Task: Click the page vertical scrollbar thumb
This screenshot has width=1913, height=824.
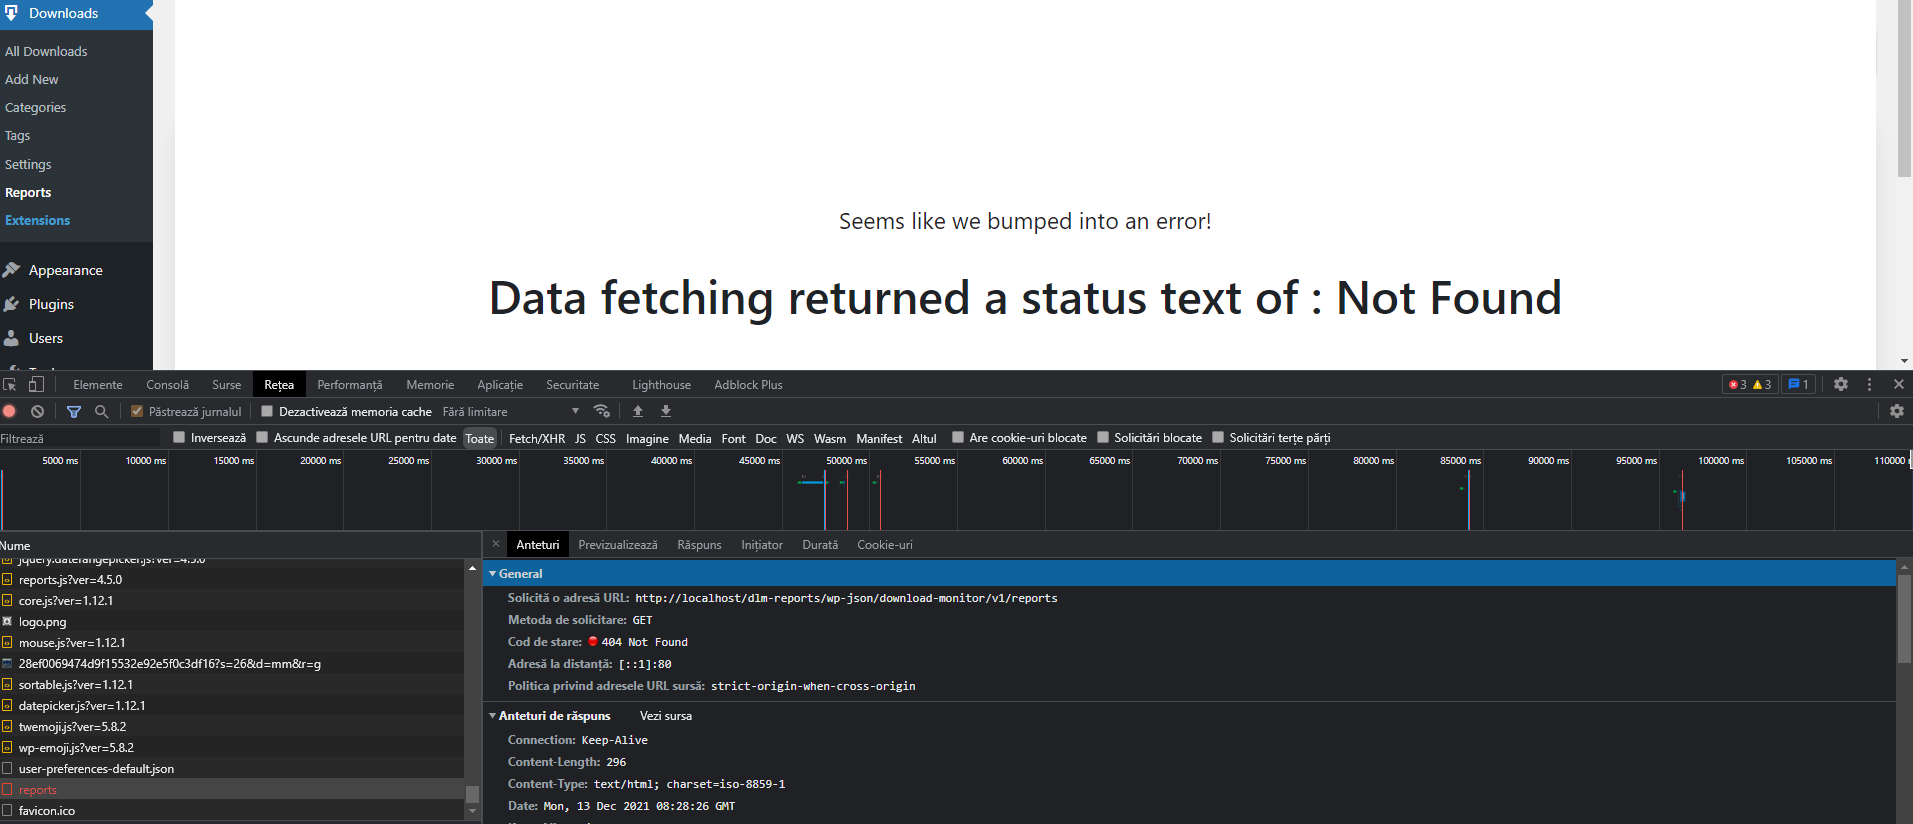Action: [x=1904, y=90]
